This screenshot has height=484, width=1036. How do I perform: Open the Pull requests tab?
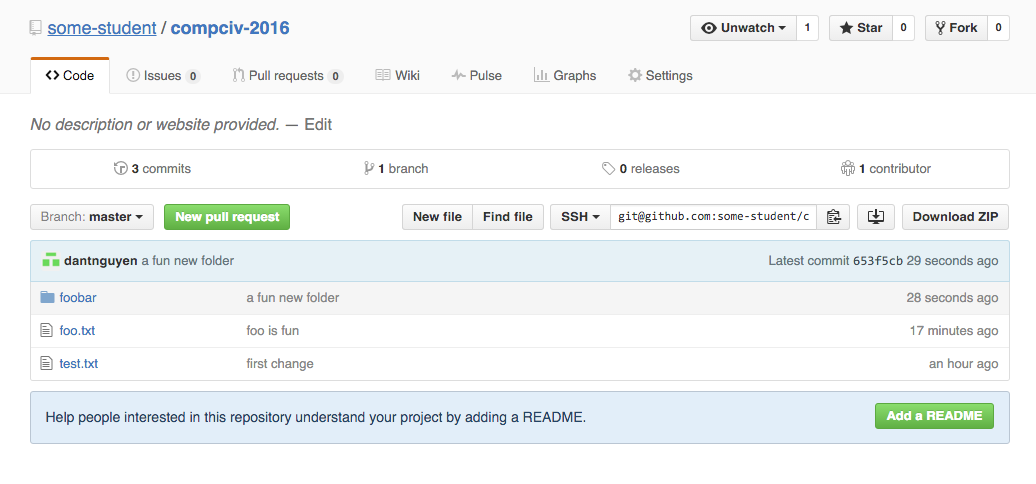click(287, 76)
